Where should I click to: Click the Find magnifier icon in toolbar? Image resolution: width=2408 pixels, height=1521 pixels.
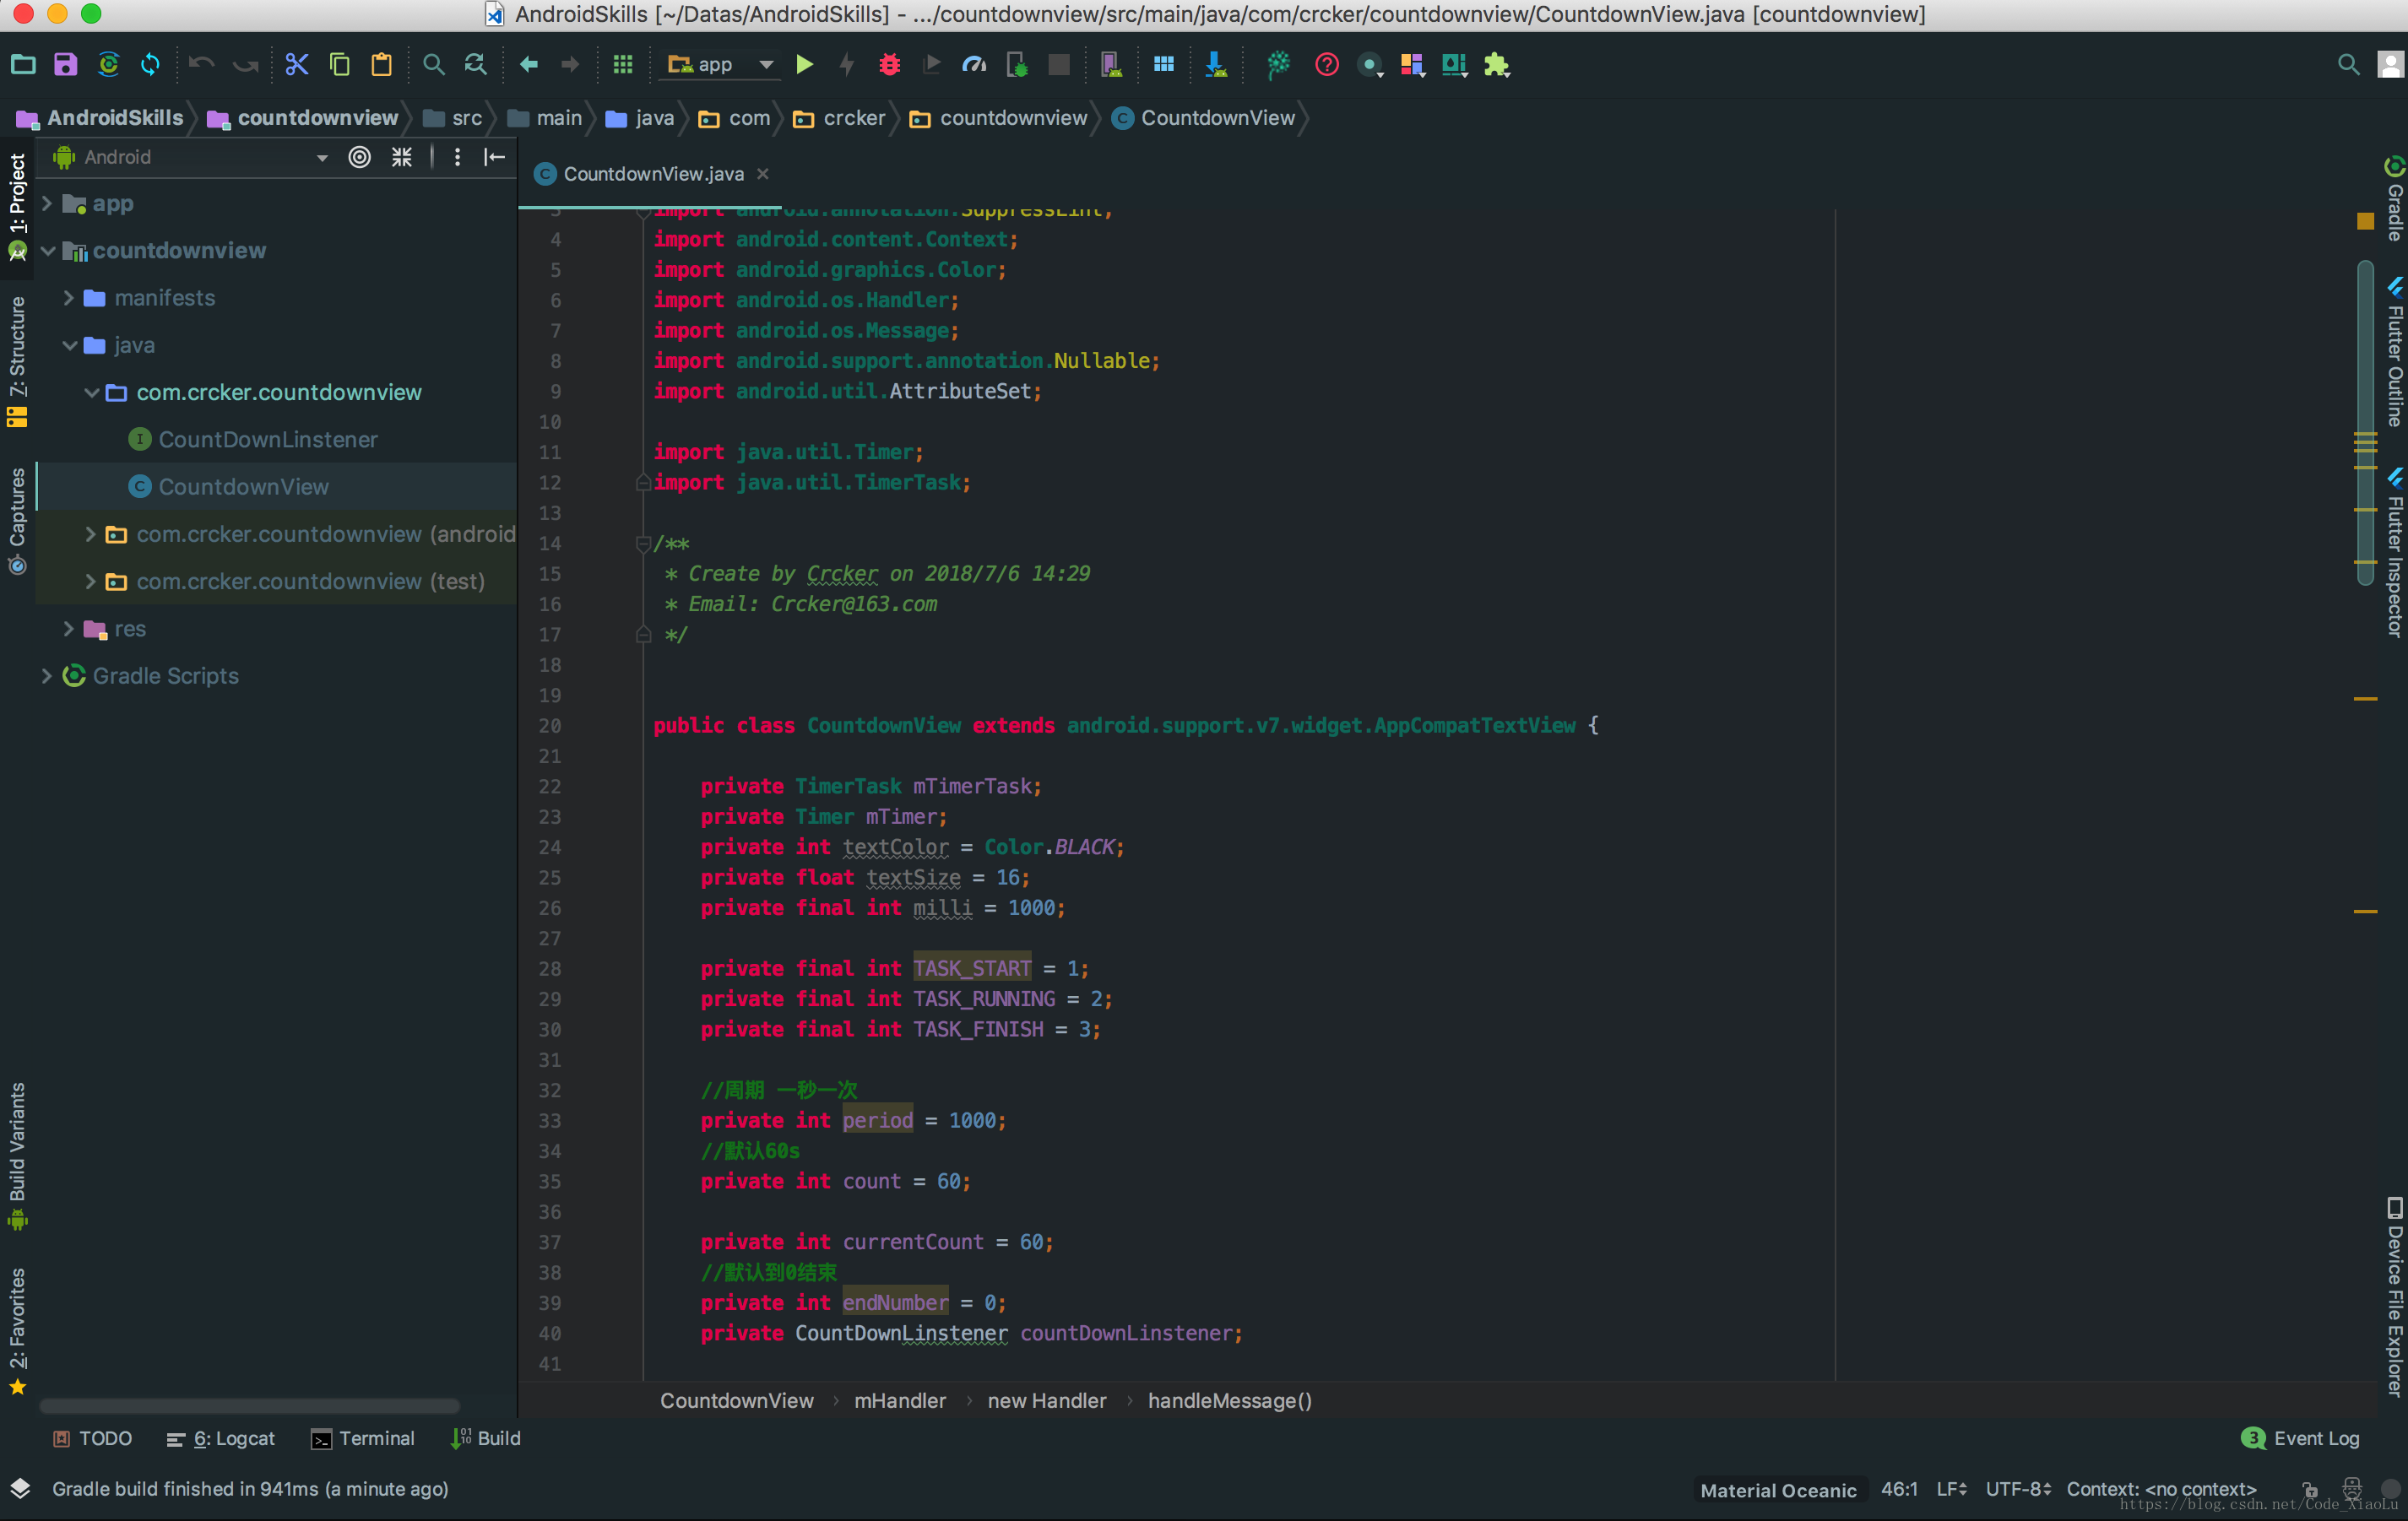433,65
